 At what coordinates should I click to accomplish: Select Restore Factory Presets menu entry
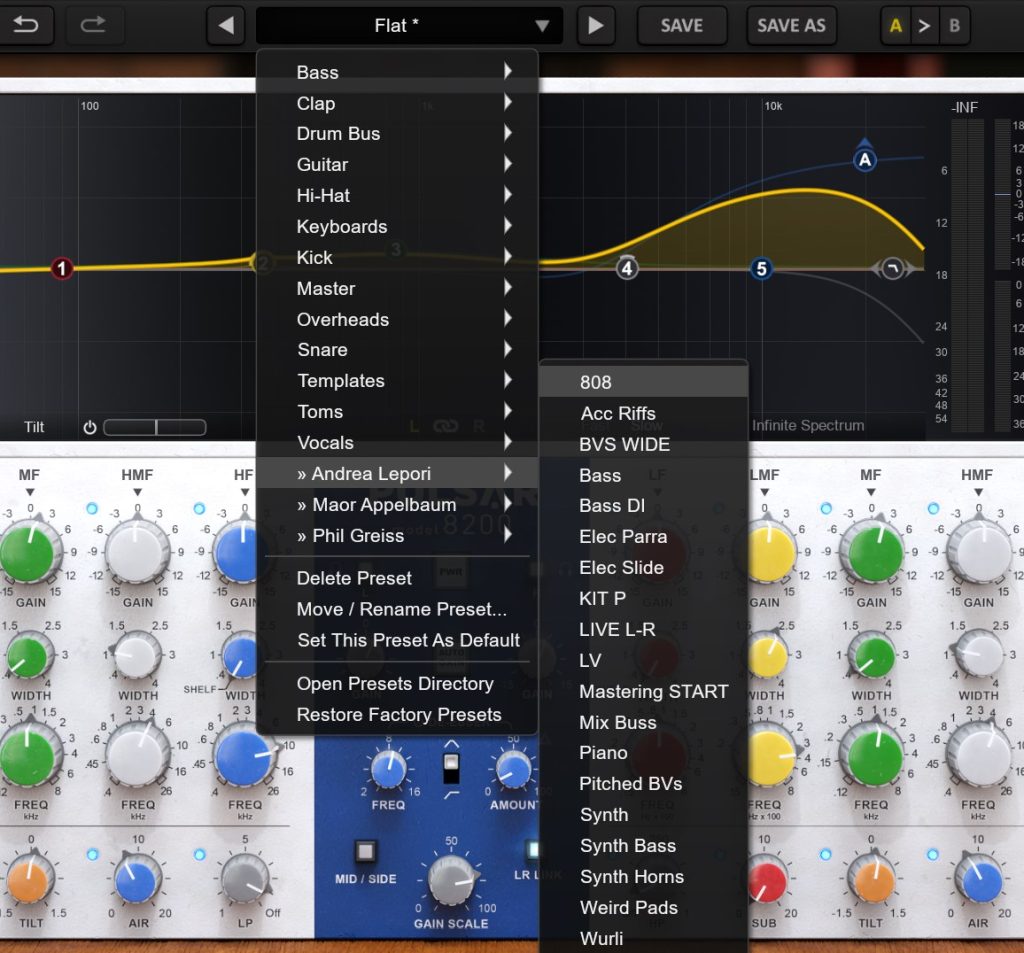pos(398,715)
